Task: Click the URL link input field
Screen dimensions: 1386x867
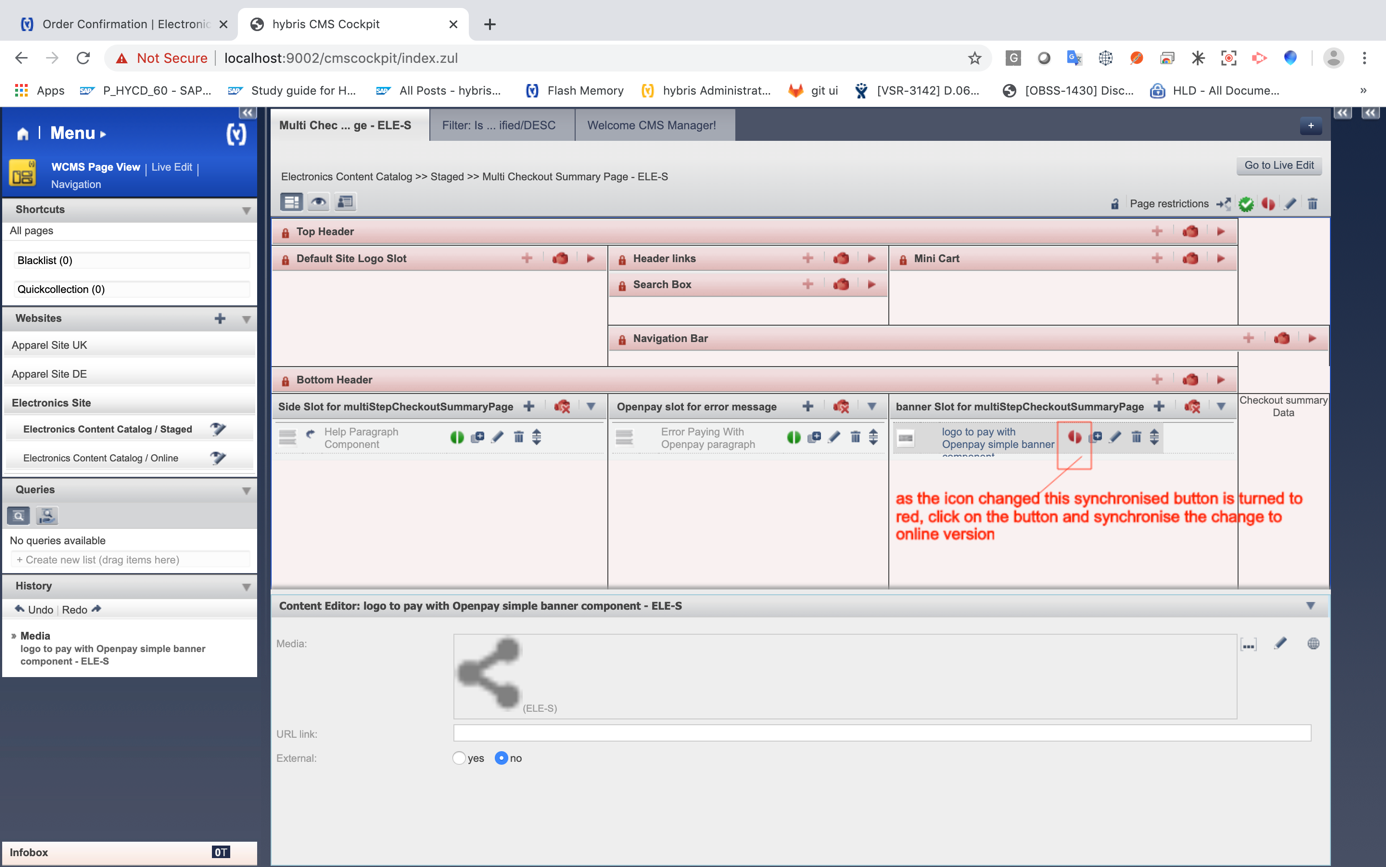Action: [x=881, y=733]
